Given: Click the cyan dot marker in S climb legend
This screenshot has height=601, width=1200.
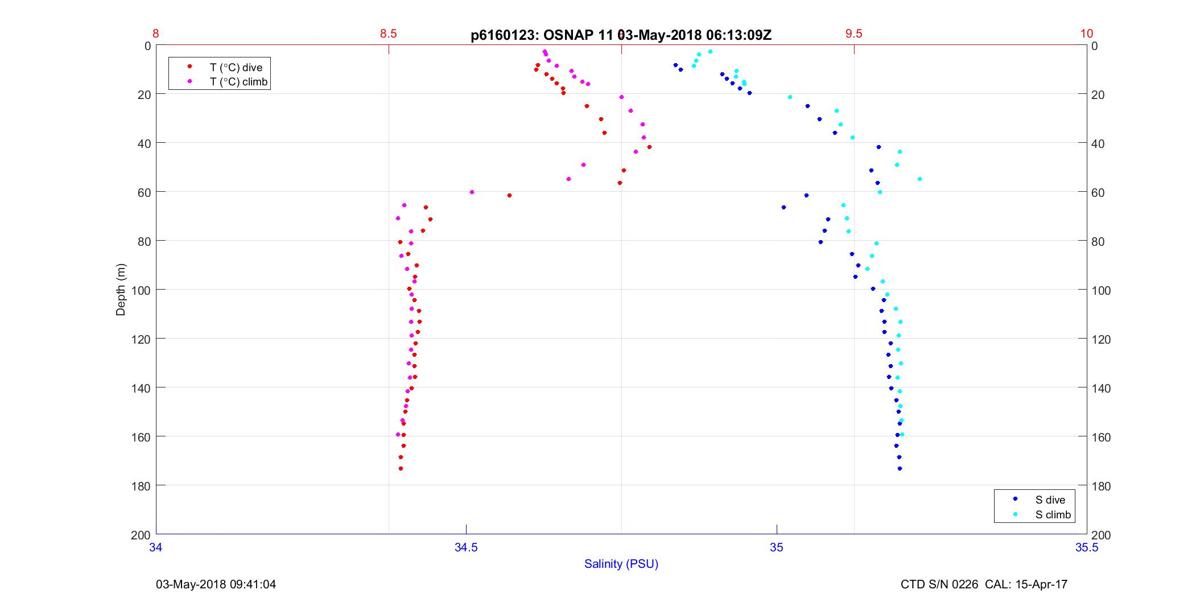Looking at the screenshot, I should click(1015, 514).
